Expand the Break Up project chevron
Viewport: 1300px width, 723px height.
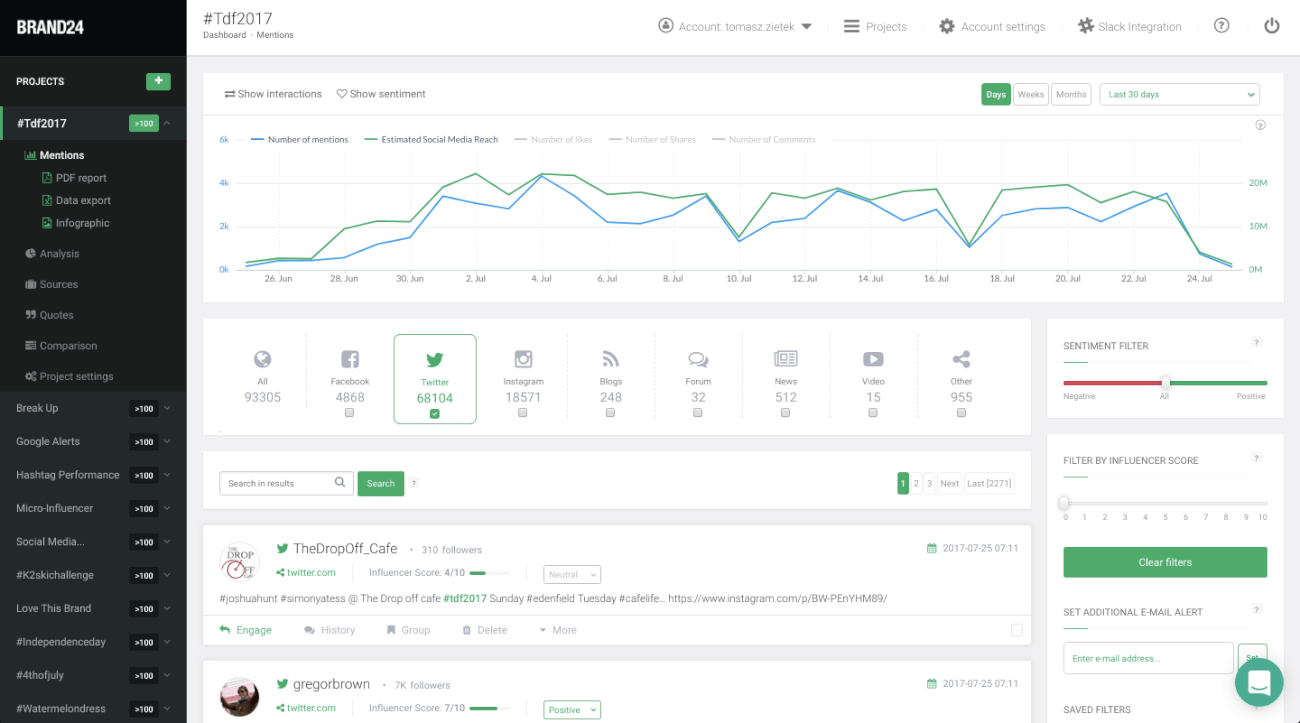pos(167,408)
